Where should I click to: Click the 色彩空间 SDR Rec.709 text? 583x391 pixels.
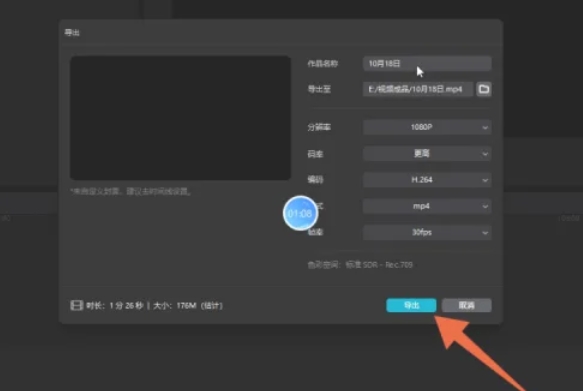coord(360,265)
